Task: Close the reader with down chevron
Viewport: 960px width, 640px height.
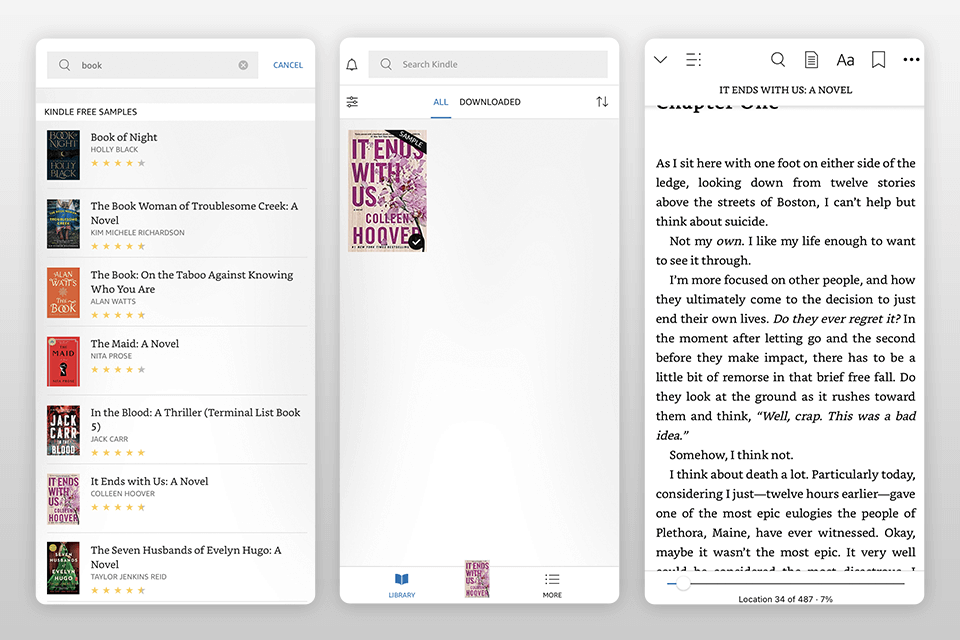Action: [x=660, y=59]
